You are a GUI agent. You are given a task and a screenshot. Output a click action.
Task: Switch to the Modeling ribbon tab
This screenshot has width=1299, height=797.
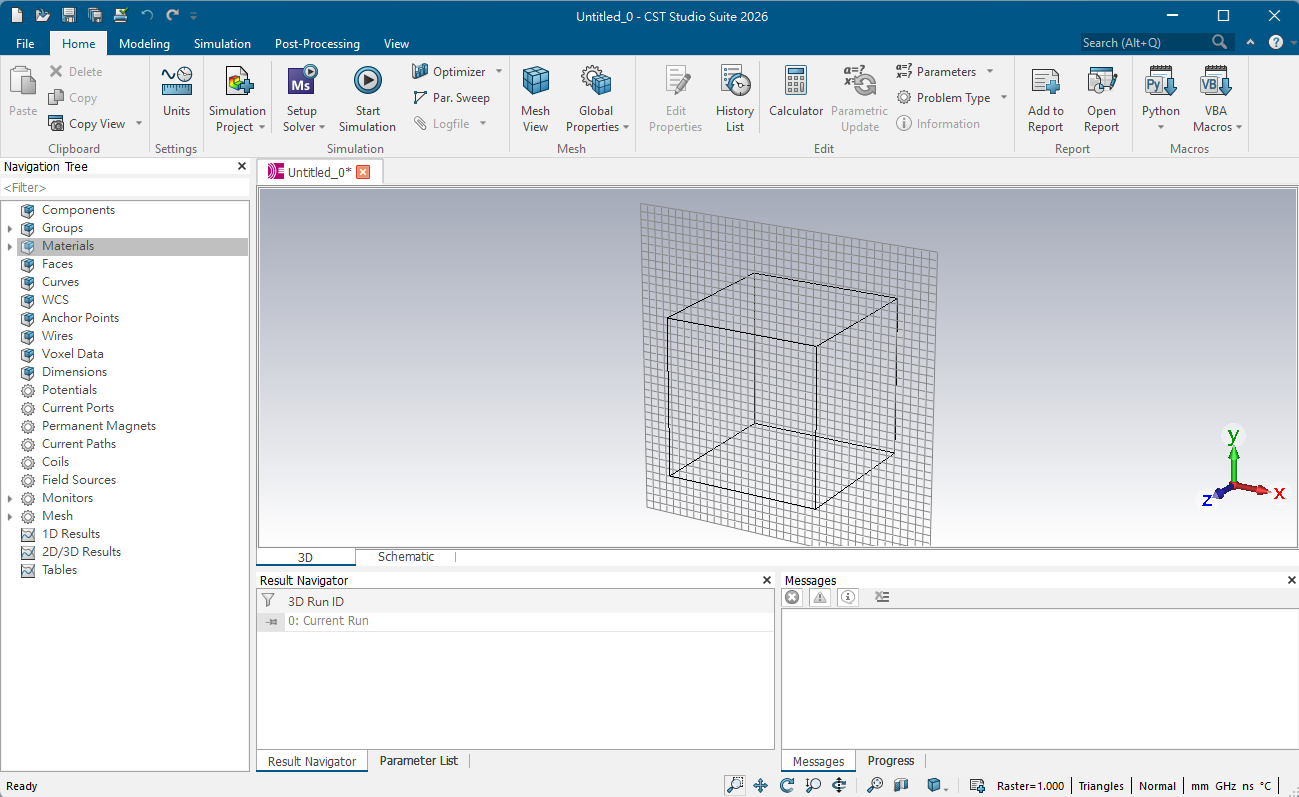[x=144, y=44]
